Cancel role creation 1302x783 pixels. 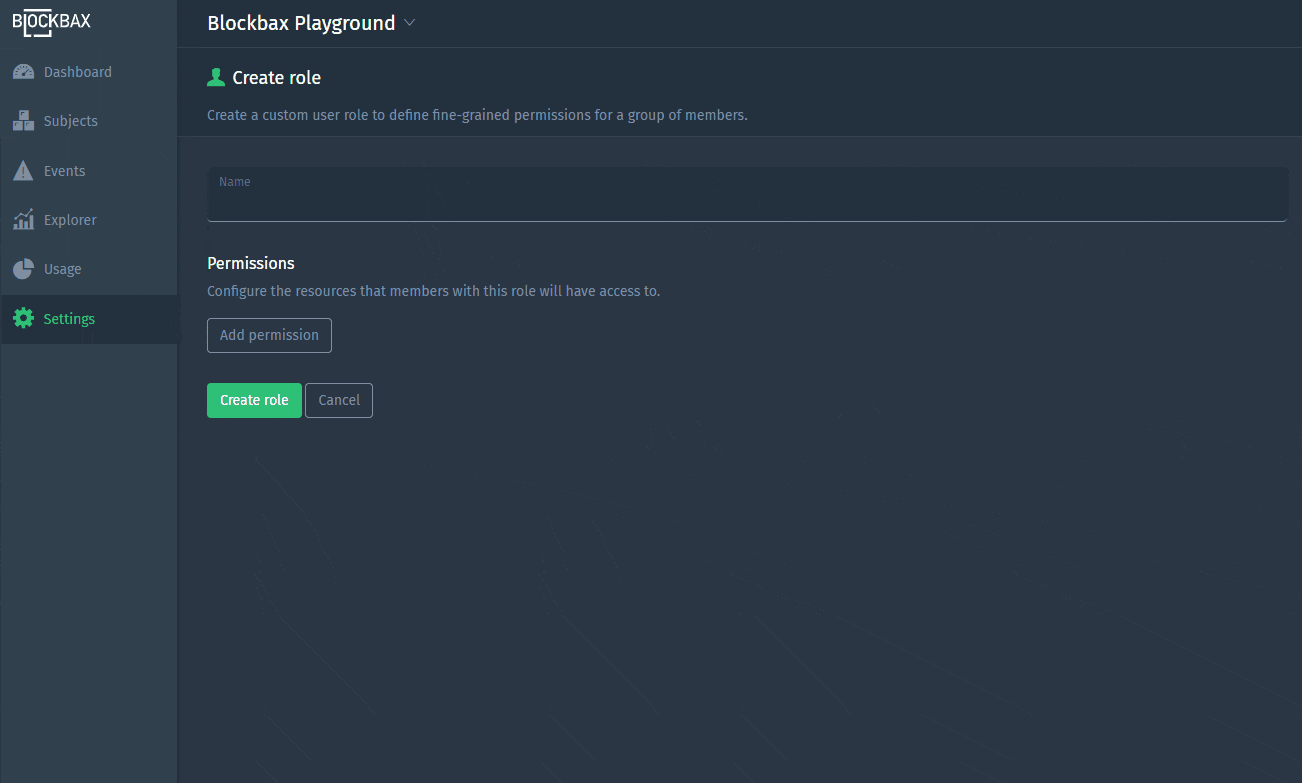(x=338, y=399)
